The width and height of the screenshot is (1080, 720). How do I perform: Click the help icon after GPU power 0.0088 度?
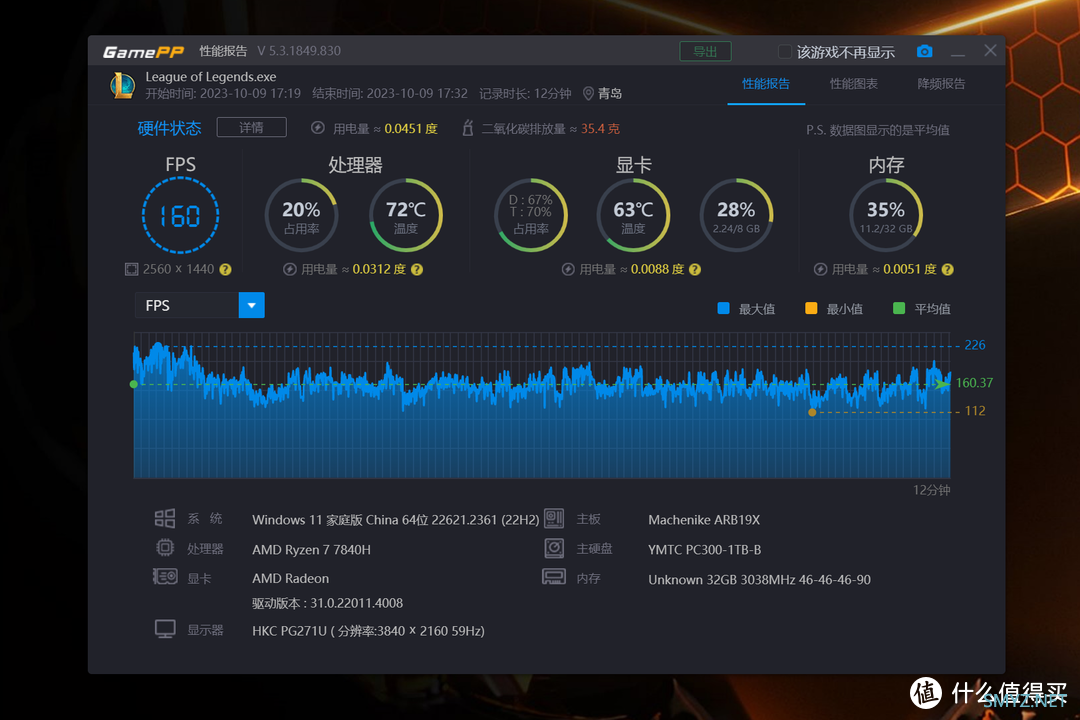pos(695,269)
